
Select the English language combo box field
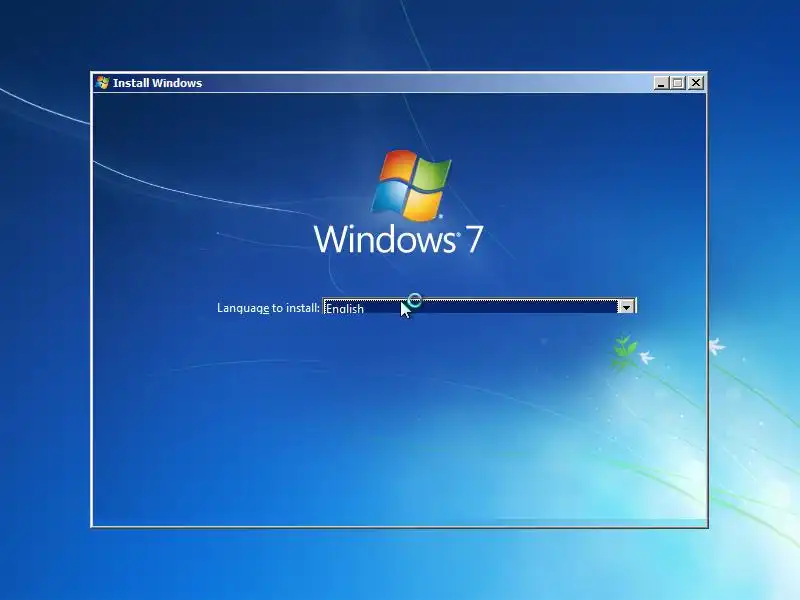click(480, 307)
